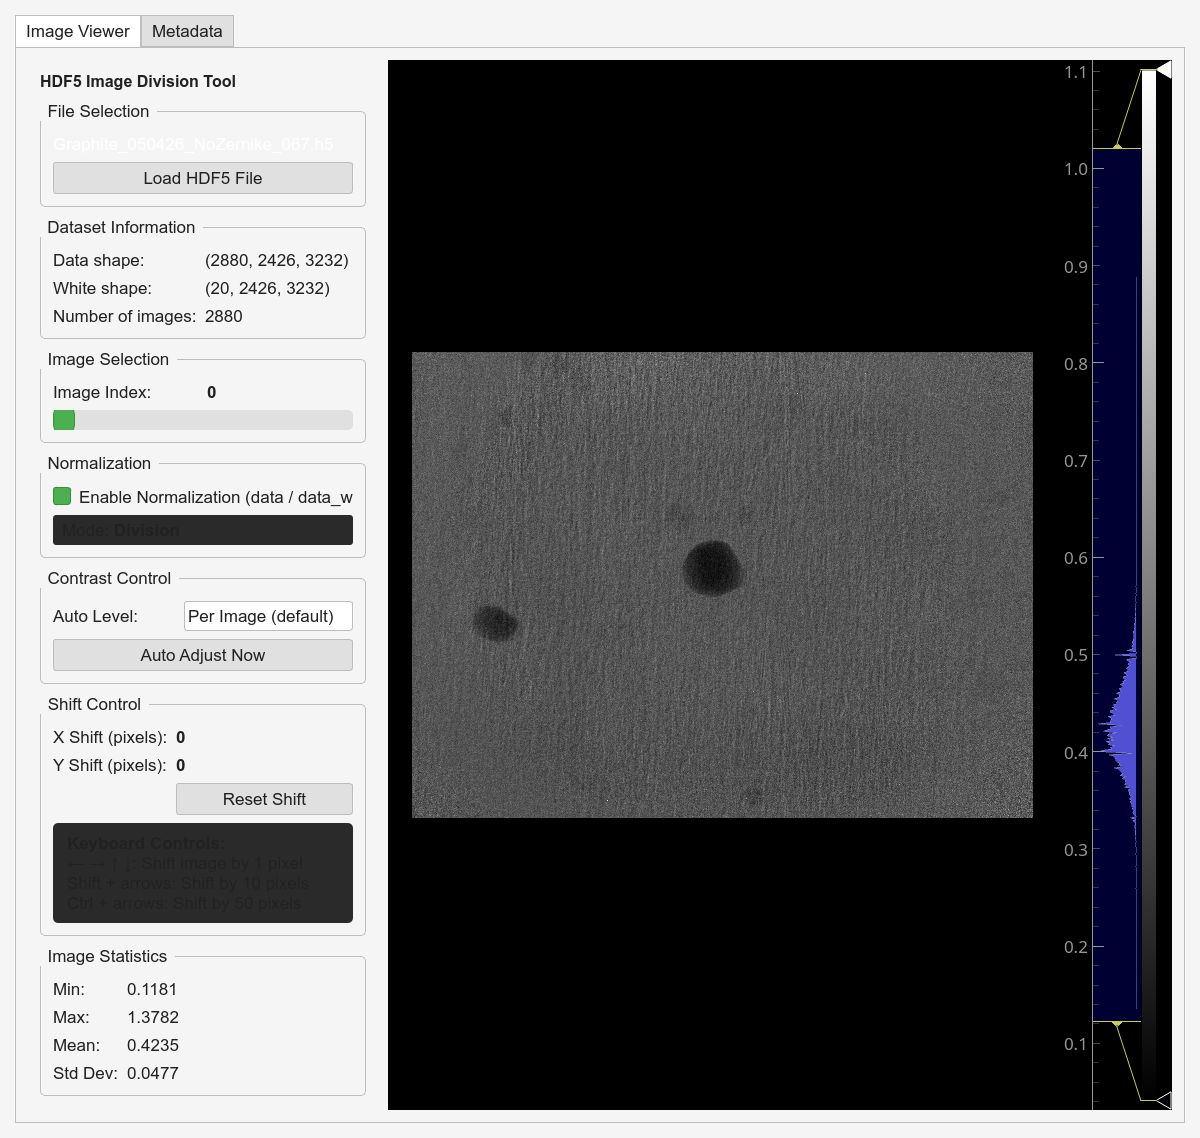Toggle the Enable Normalization checkbox
The height and width of the screenshot is (1138, 1200).
[x=62, y=496]
